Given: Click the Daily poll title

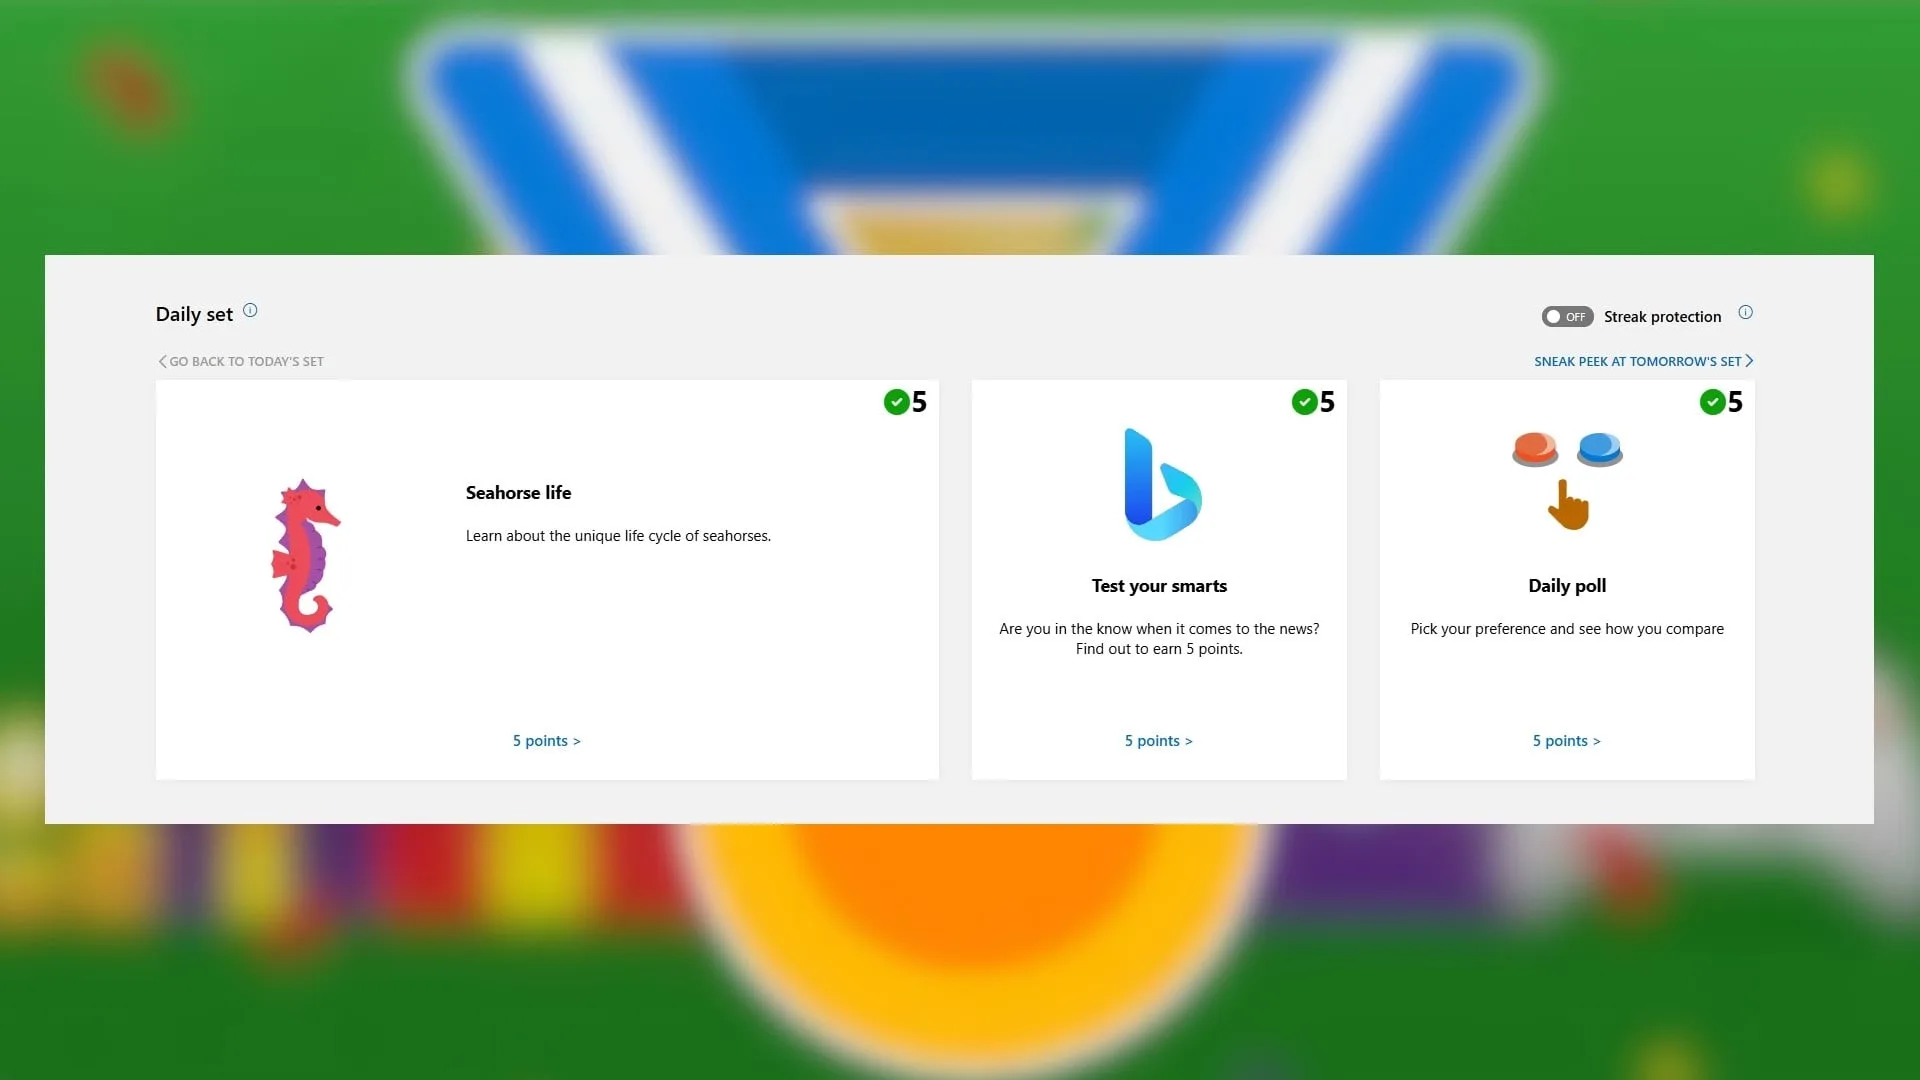Looking at the screenshot, I should (x=1567, y=586).
